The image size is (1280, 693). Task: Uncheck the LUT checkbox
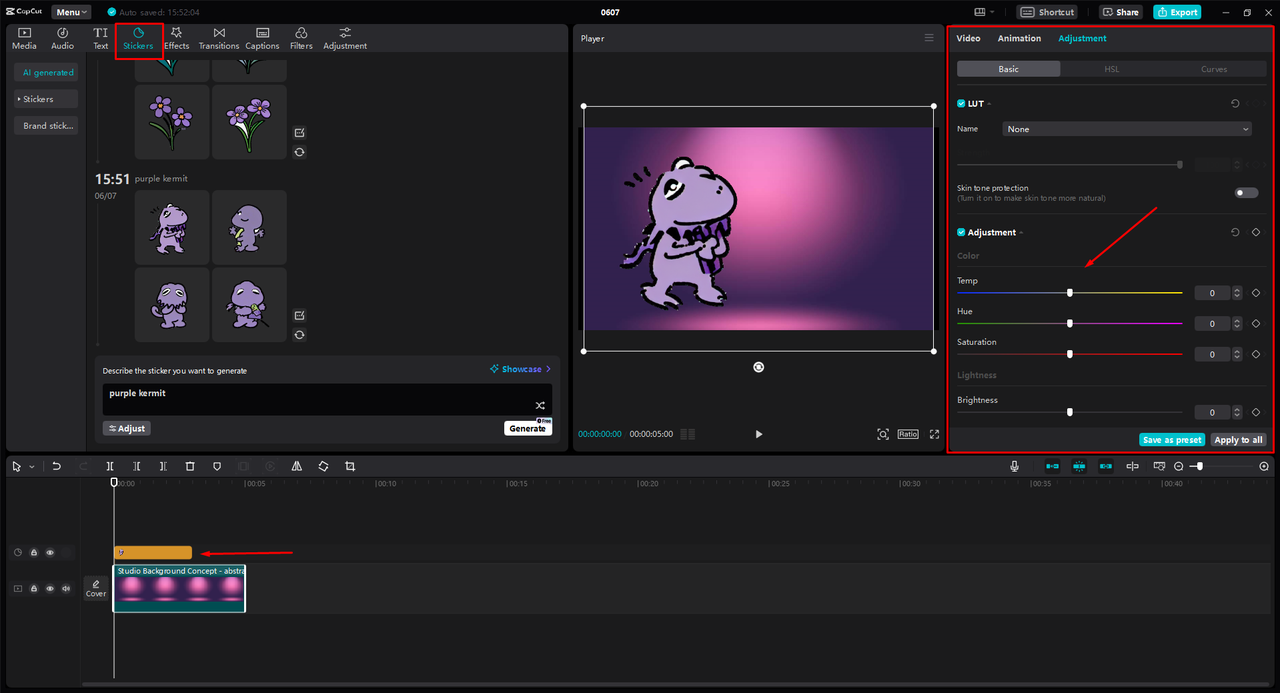961,104
